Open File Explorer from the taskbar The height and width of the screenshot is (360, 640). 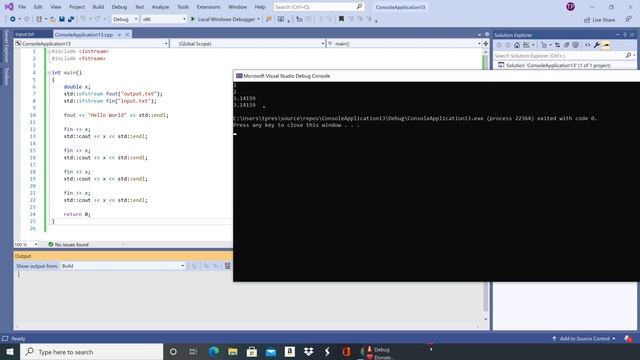pos(233,351)
